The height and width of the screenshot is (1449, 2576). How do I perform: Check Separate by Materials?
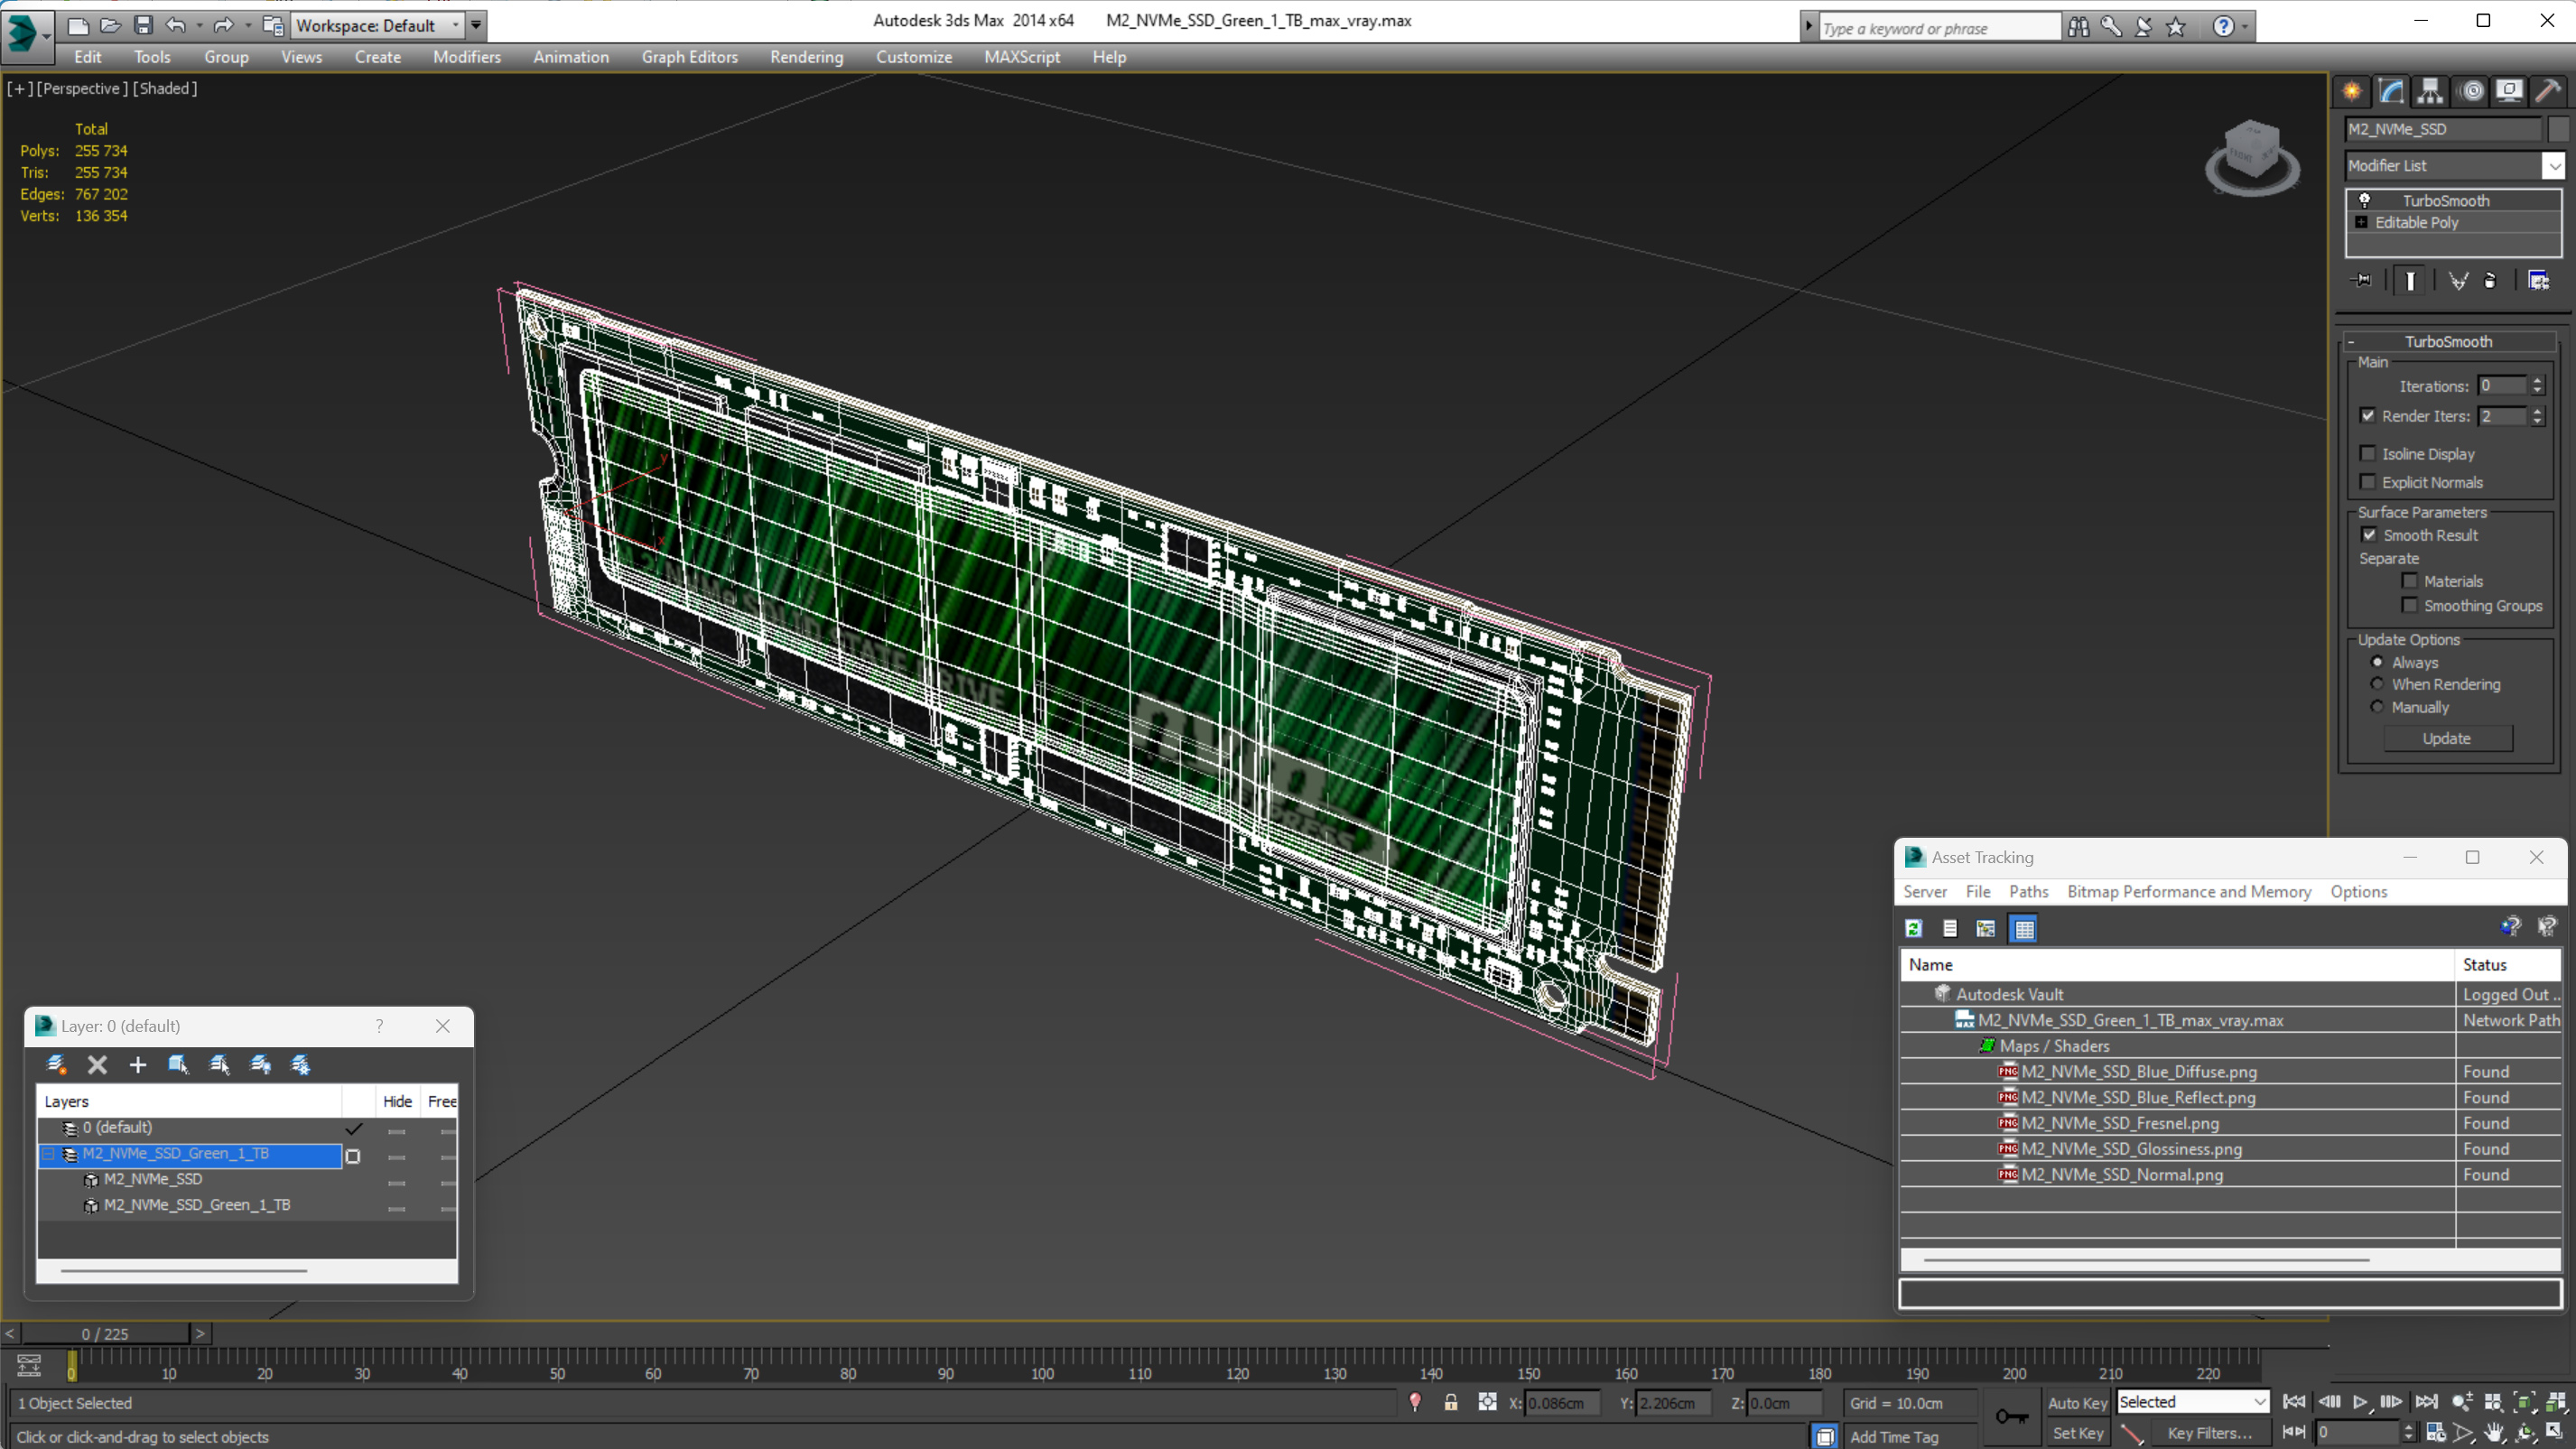click(x=2409, y=581)
